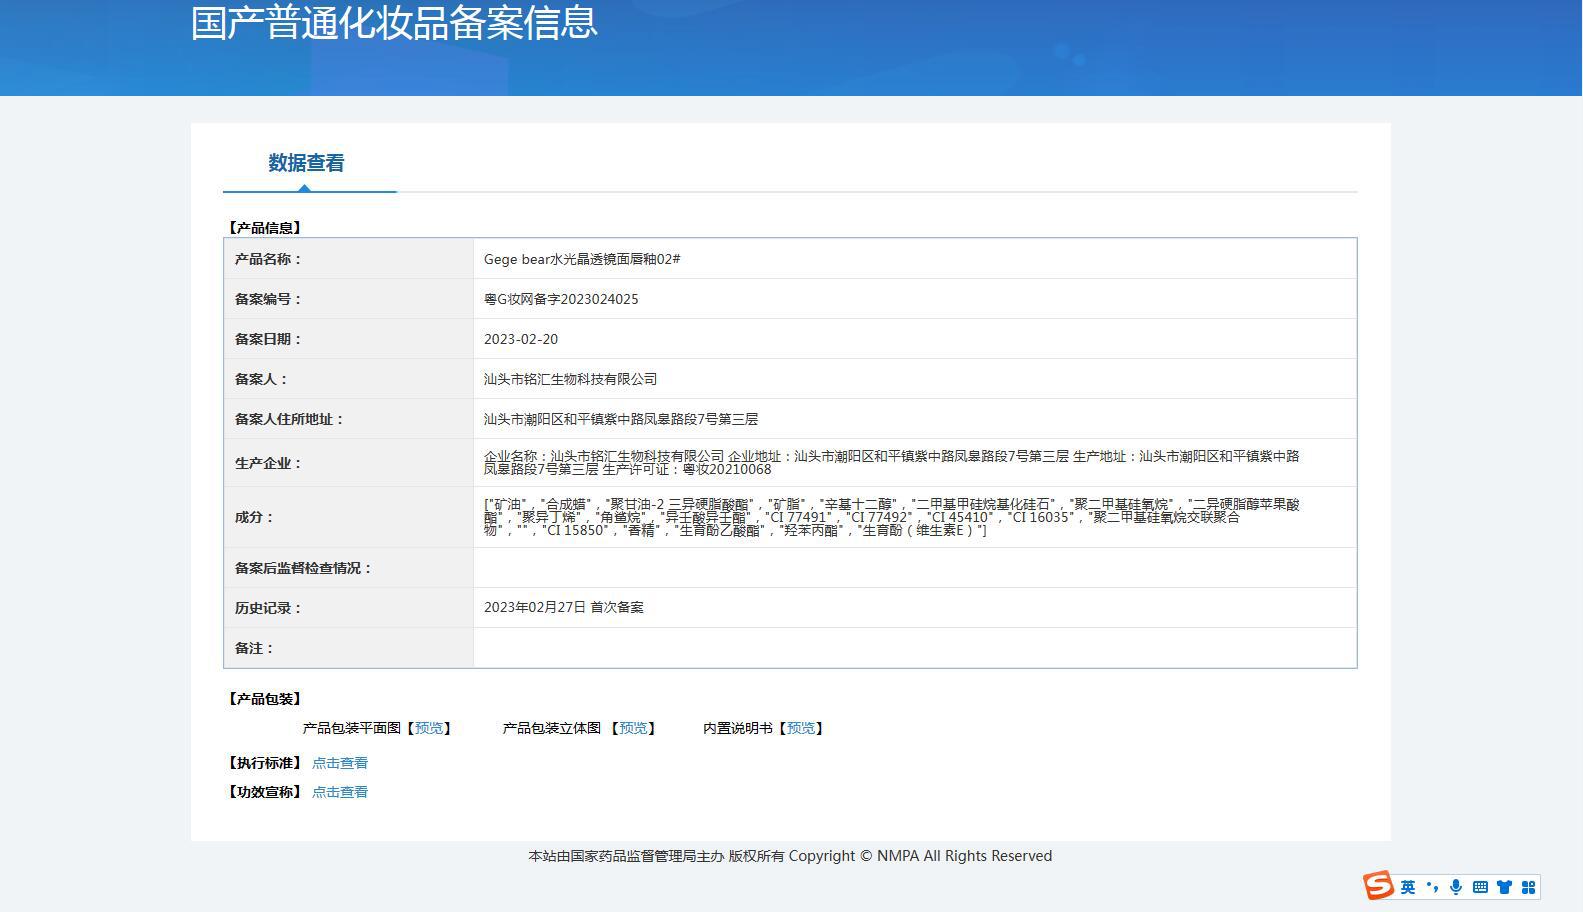Click the product name Gege bear value
The width and height of the screenshot is (1583, 912).
[582, 259]
